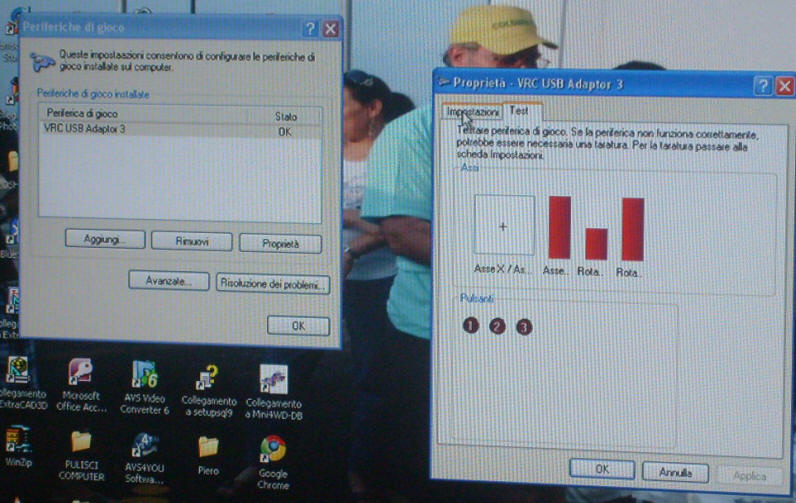Click the first red Asse axis bar
Screen dimensions: 796x503
559,227
